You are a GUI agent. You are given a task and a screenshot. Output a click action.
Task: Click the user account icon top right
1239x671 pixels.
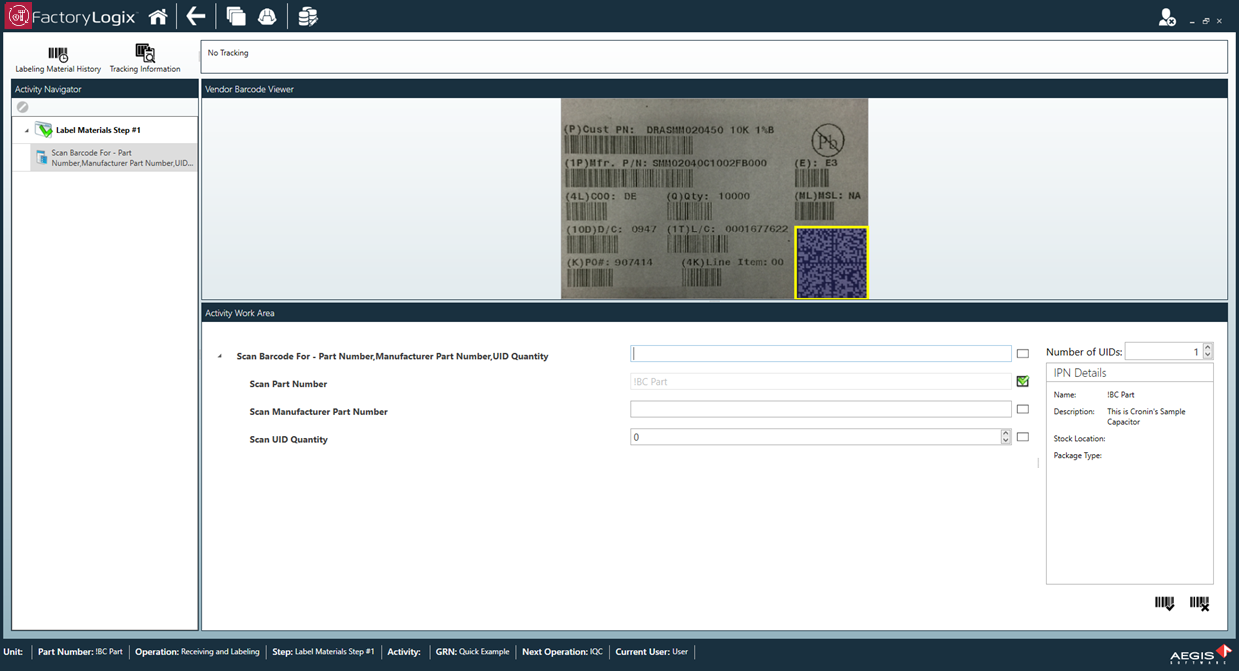click(x=1167, y=16)
